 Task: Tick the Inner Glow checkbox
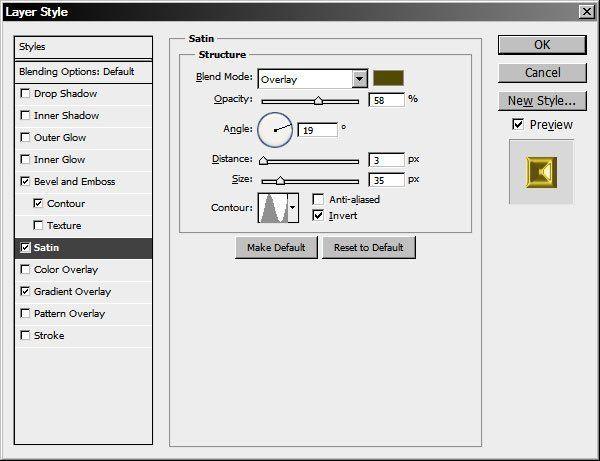(x=25, y=159)
